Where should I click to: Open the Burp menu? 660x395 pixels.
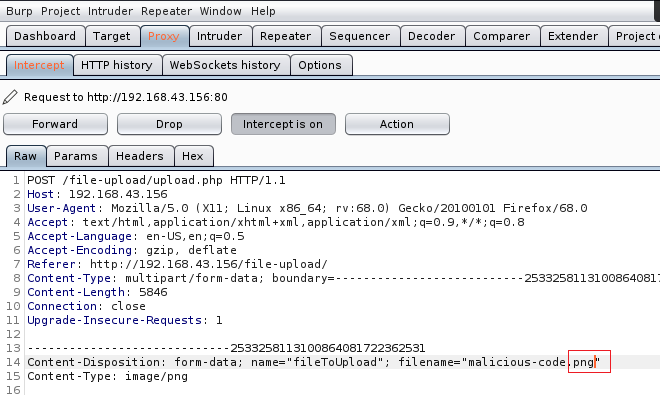click(x=19, y=11)
